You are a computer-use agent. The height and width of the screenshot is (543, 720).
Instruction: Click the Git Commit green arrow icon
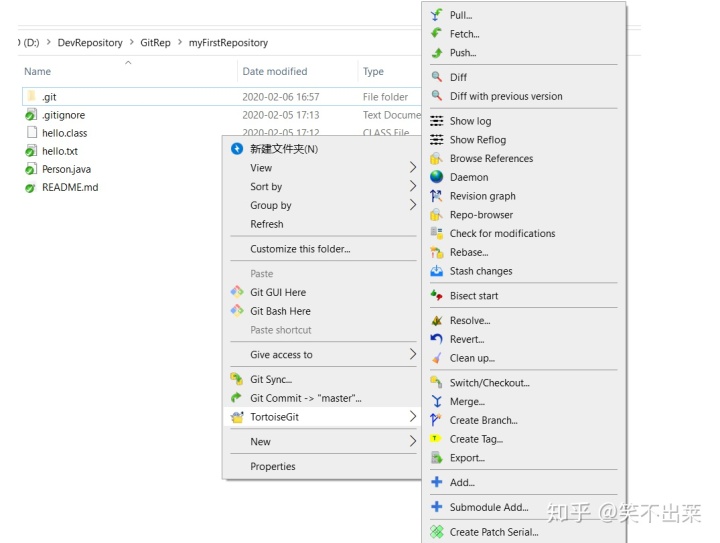pos(236,398)
